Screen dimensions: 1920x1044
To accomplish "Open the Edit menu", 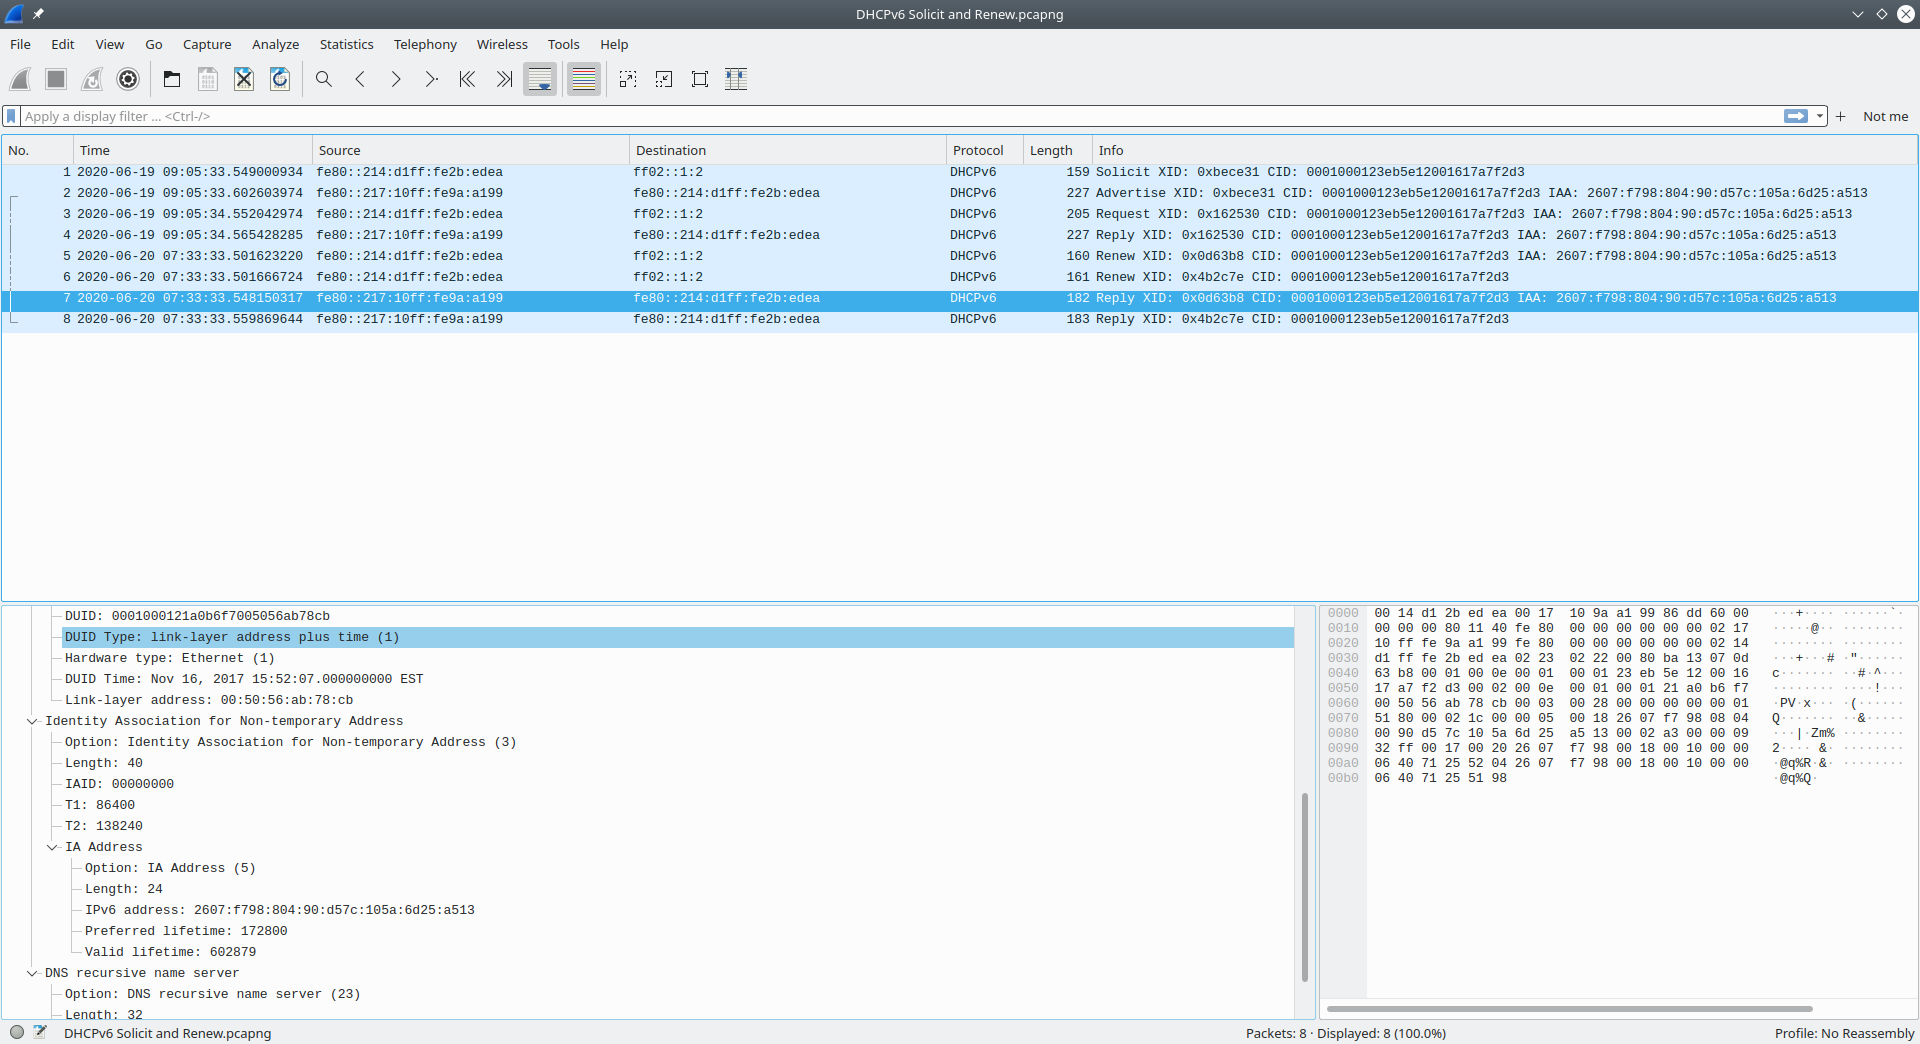I will (x=63, y=44).
